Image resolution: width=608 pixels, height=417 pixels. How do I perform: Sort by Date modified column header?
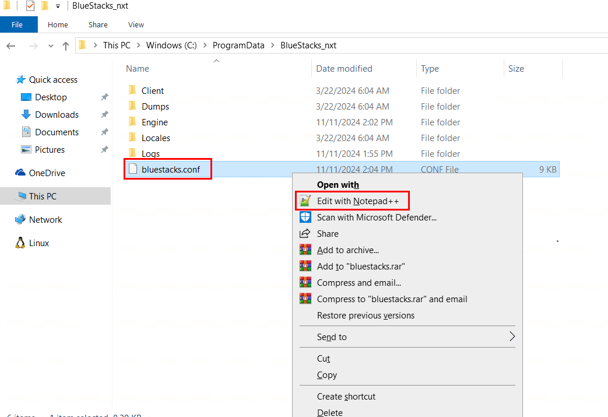(x=344, y=69)
